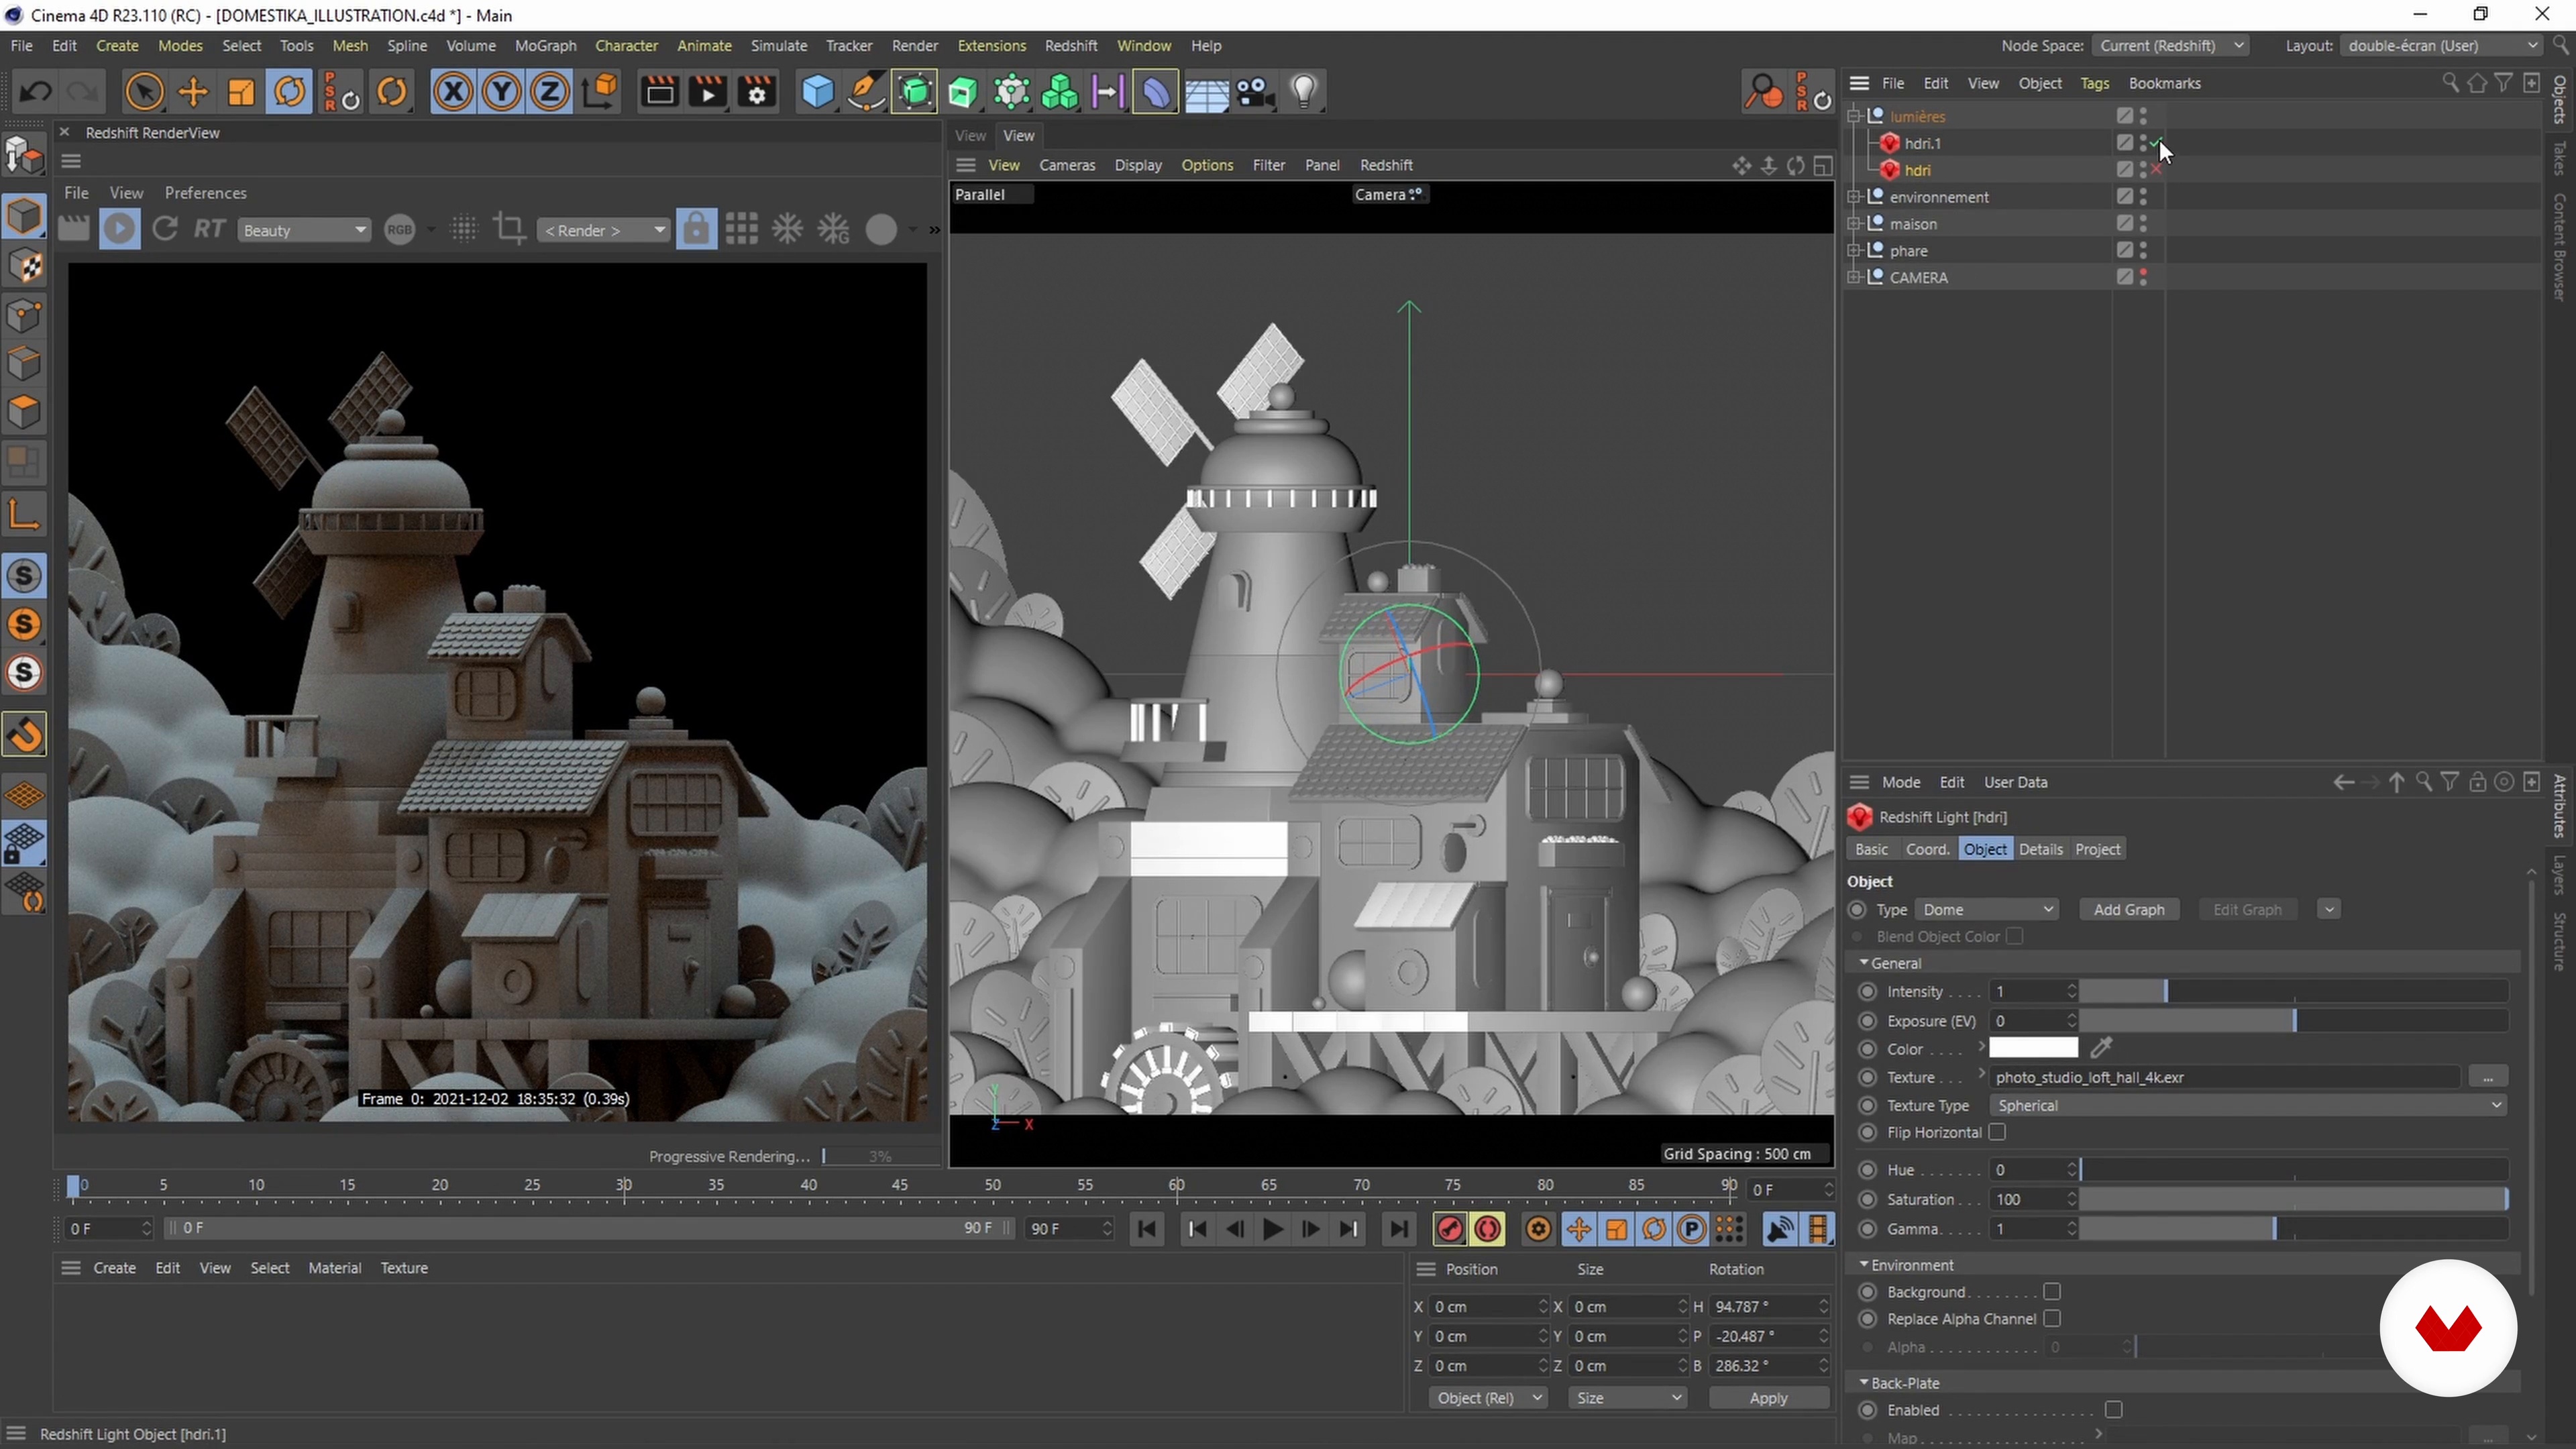Open the Beauty AOV dropdown
This screenshot has width=2576, height=1449.
pyautogui.click(x=304, y=230)
